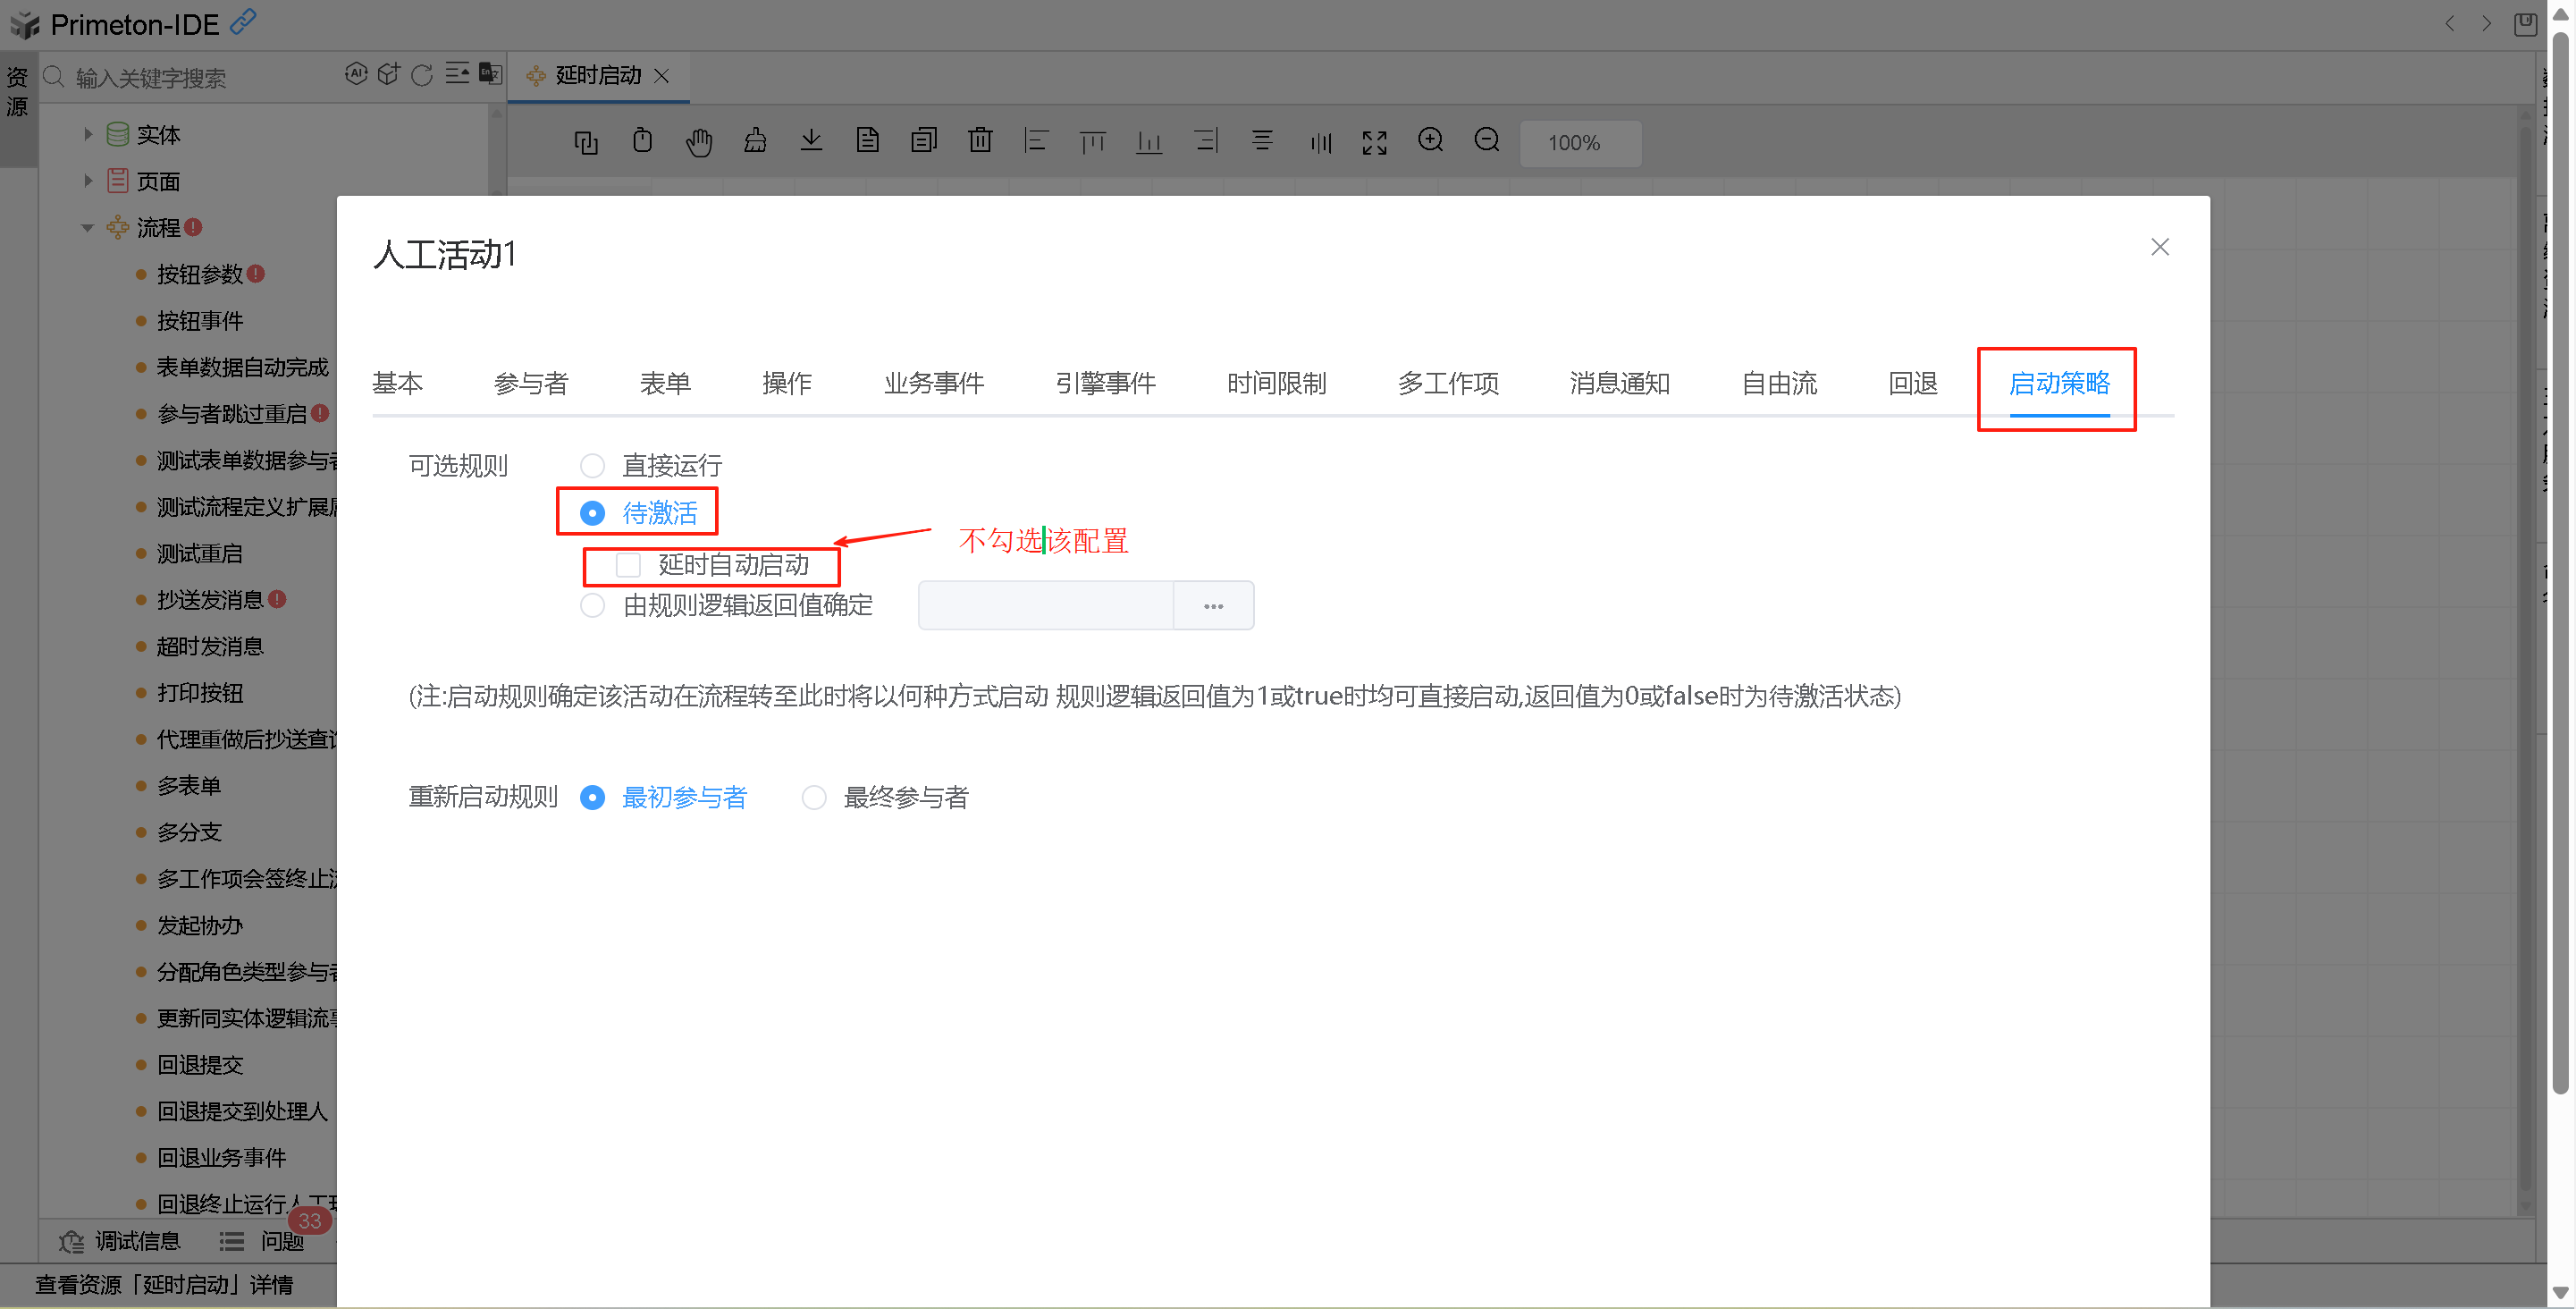
Task: Collapse the 流程 tree node
Action: point(88,228)
